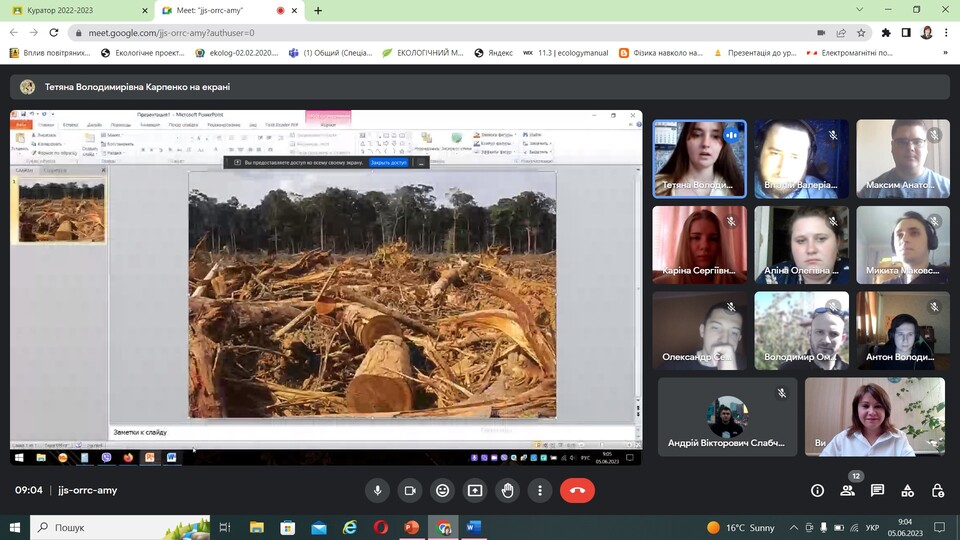Click the present screen icon
Image resolution: width=960 pixels, height=540 pixels.
pyautogui.click(x=475, y=490)
